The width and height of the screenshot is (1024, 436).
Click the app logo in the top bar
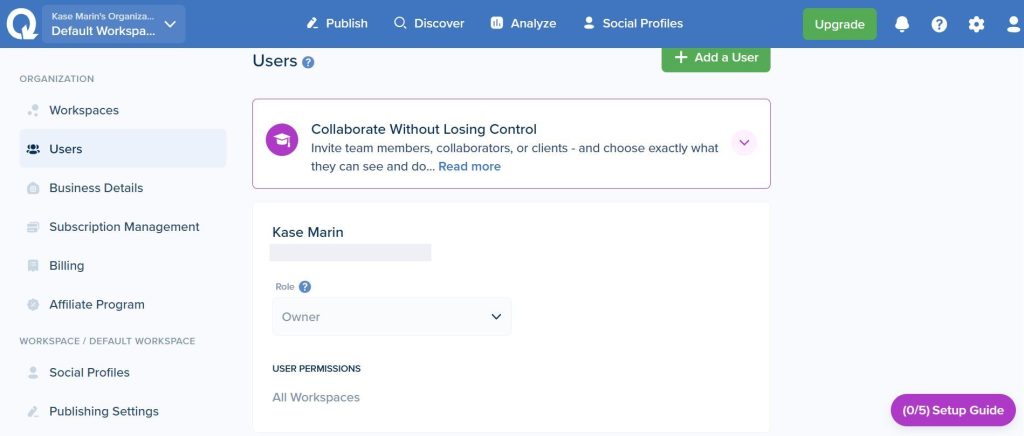(x=22, y=24)
